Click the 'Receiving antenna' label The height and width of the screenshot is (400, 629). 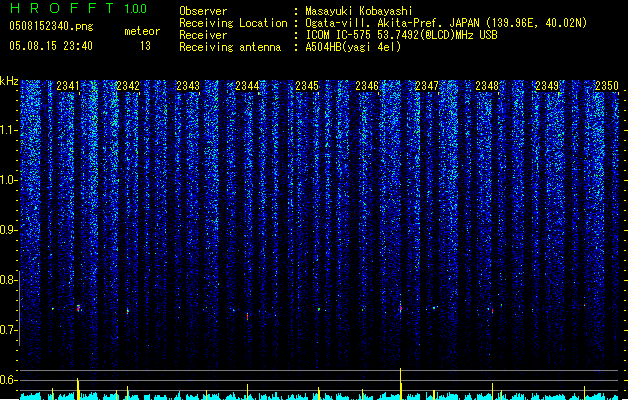230,47
